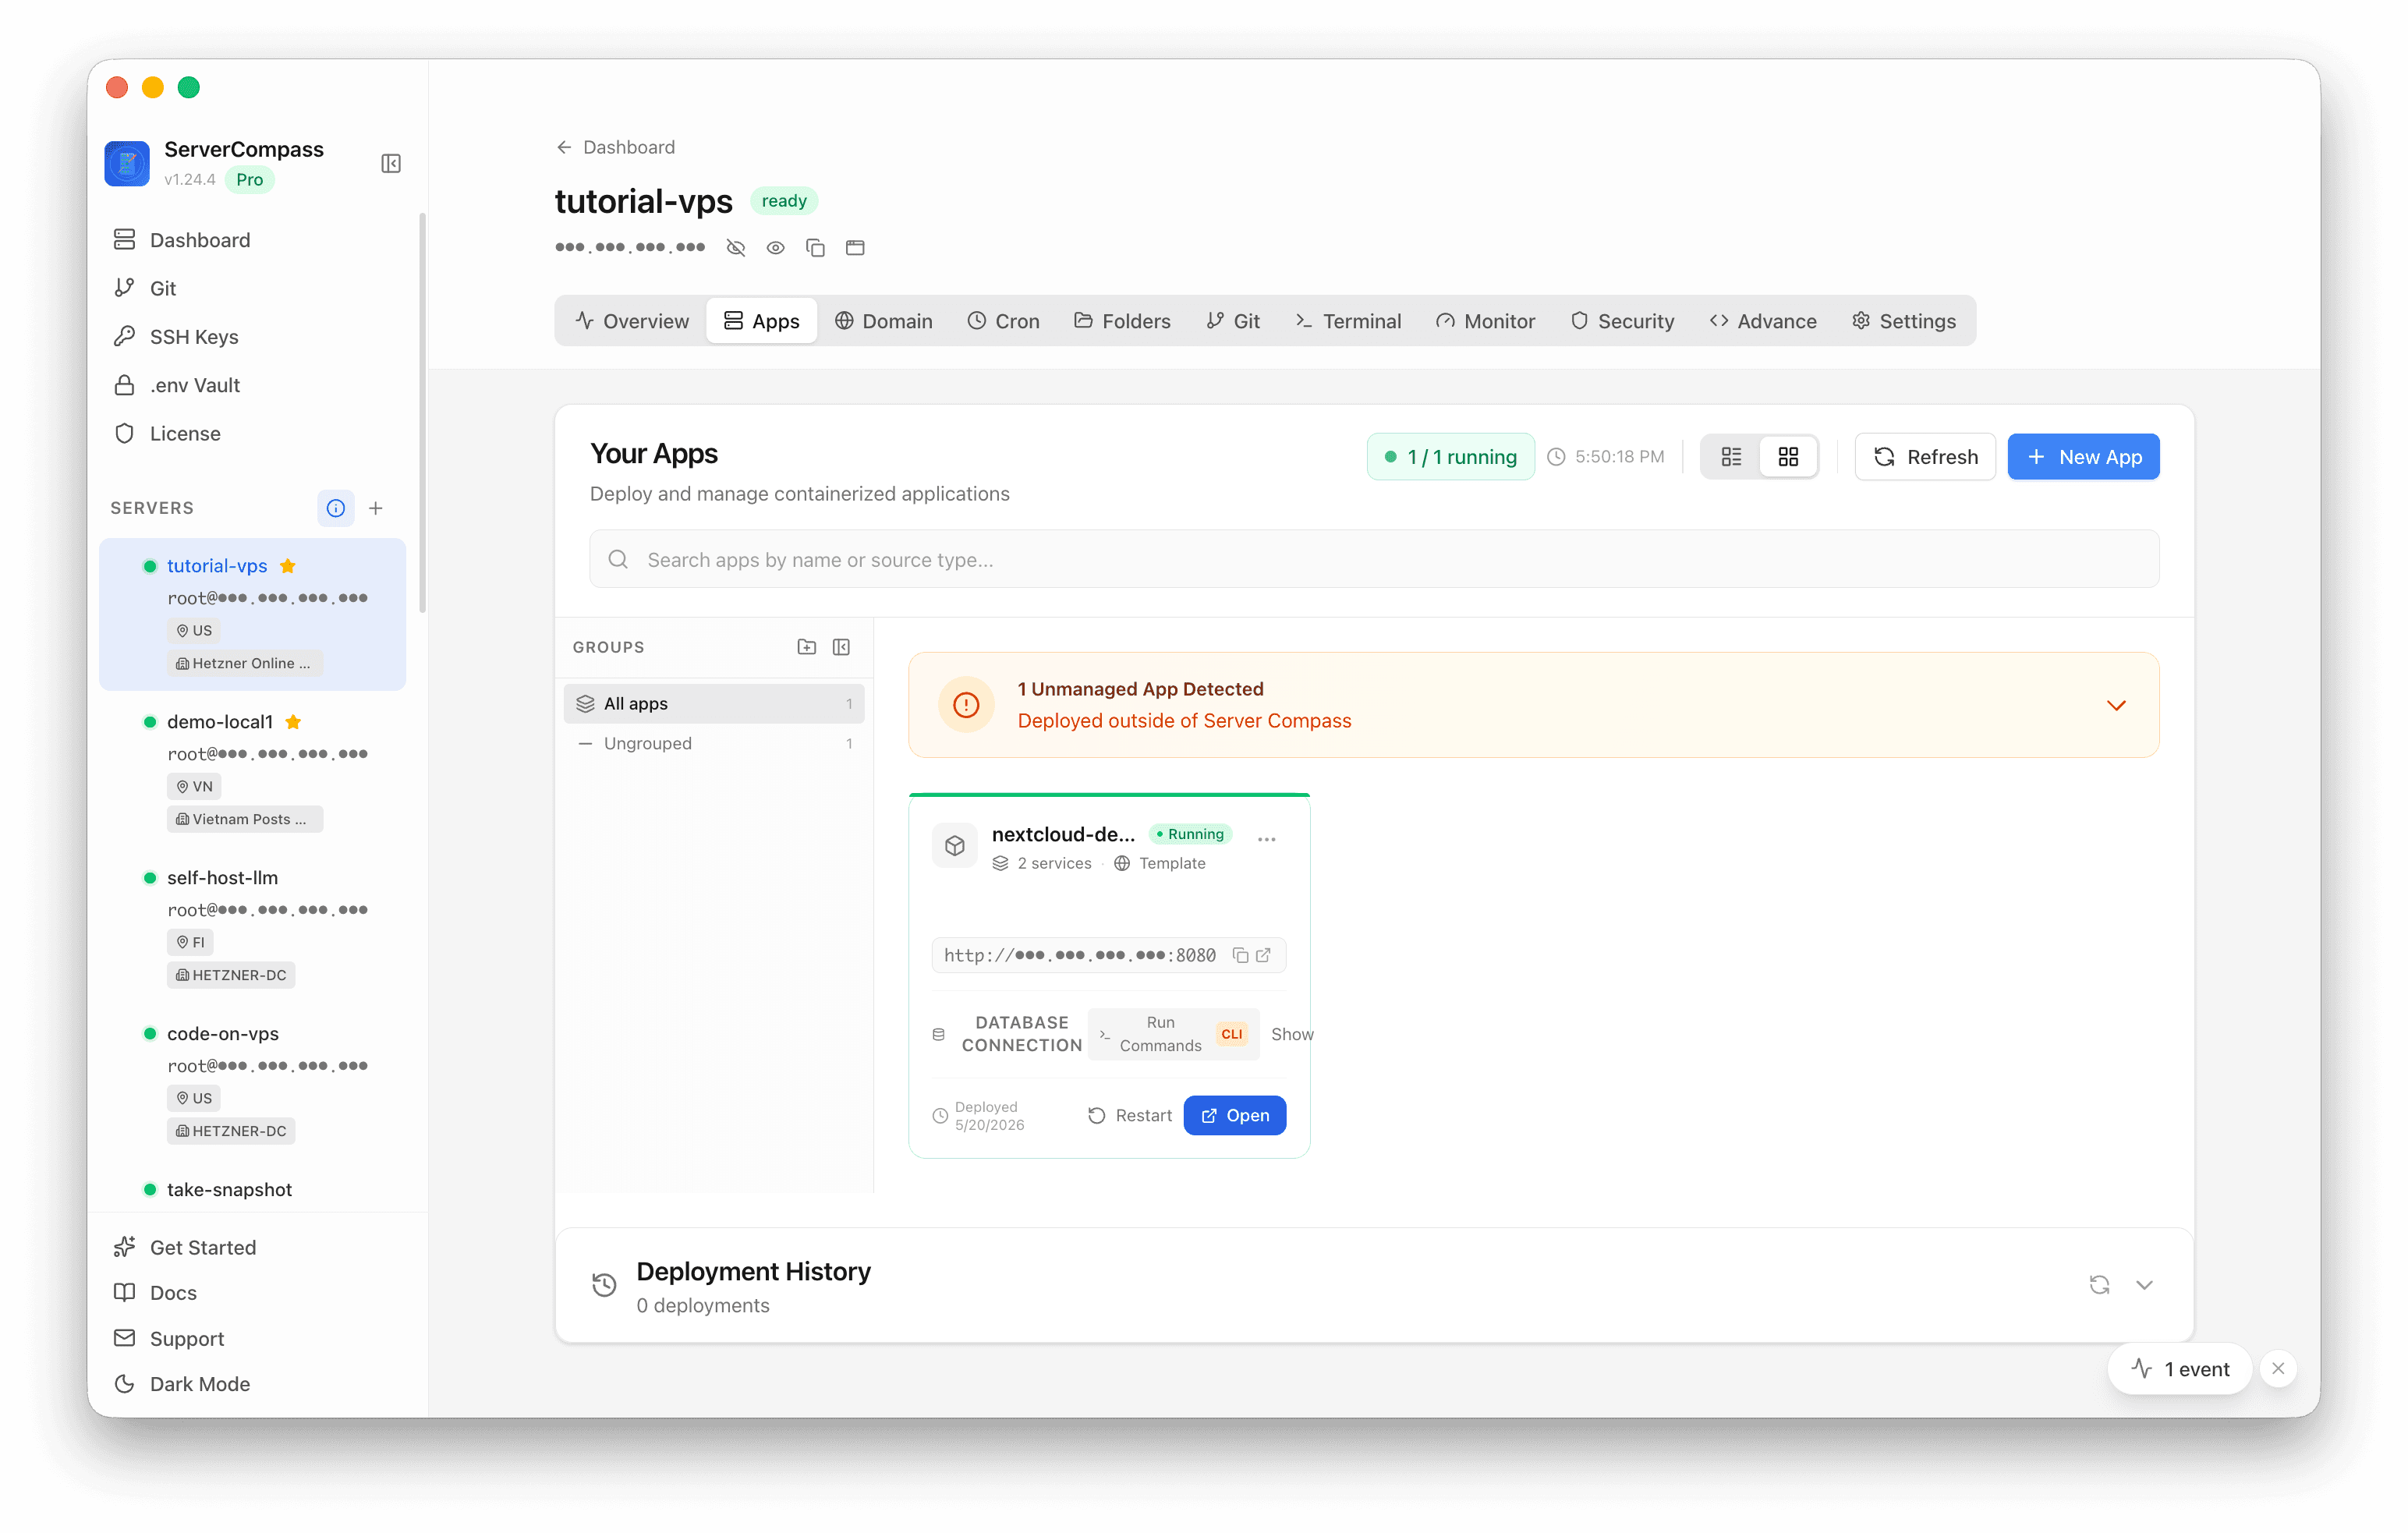Open the Monitor tab
The image size is (2408, 1533).
pos(1485,321)
